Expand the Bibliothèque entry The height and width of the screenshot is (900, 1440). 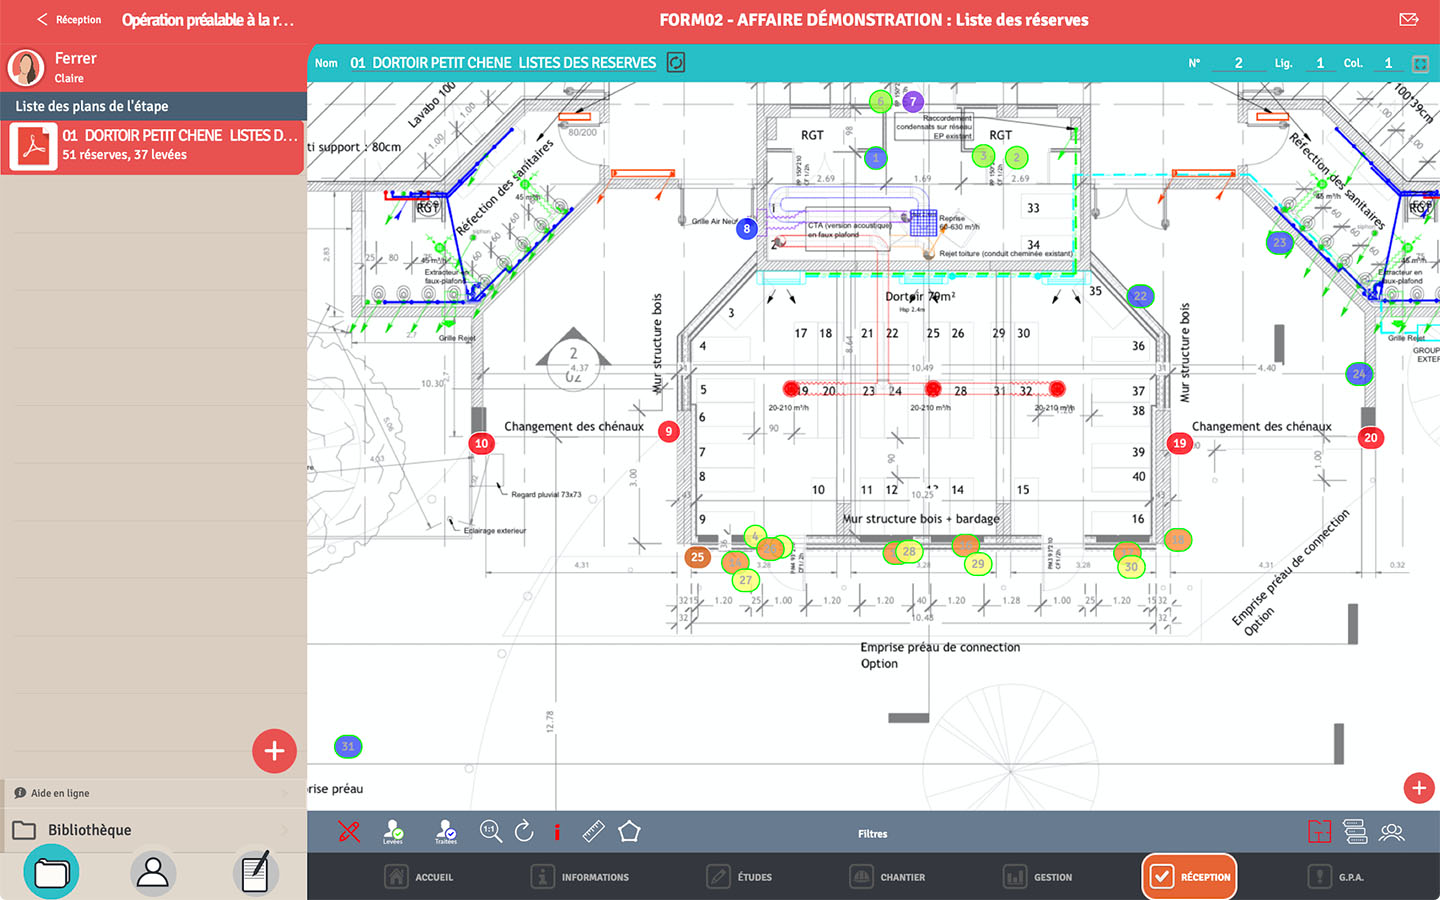click(153, 830)
